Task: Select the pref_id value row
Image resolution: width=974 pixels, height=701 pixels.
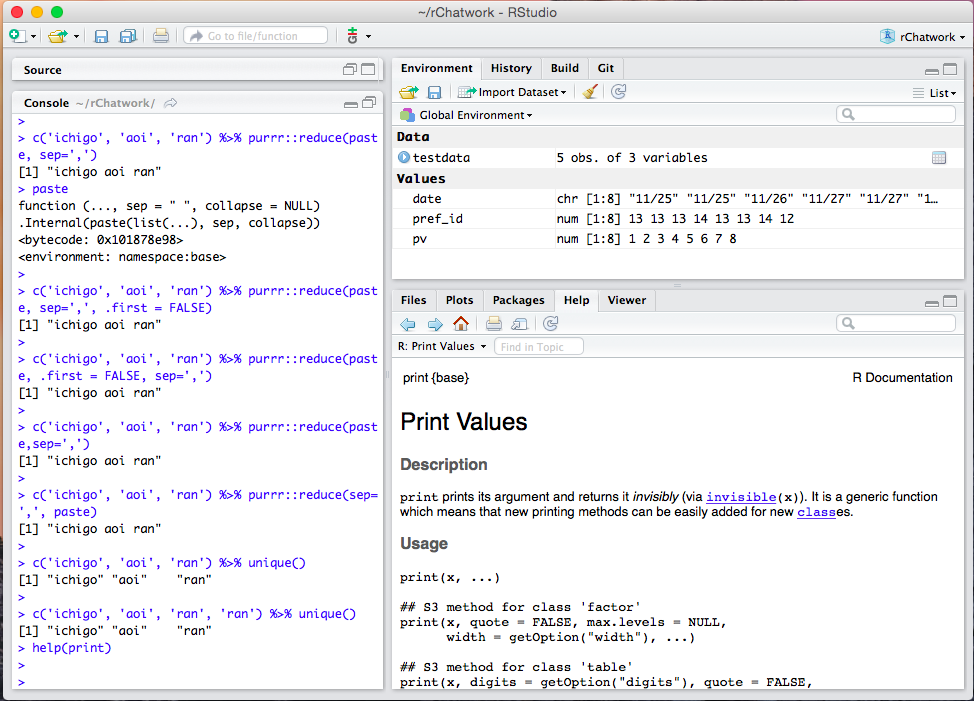Action: point(678,219)
